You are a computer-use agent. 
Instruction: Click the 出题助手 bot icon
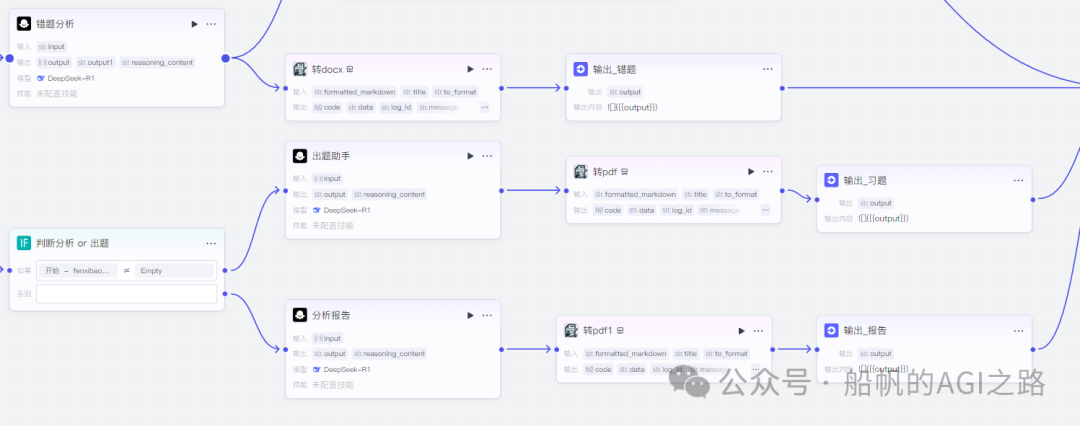[300, 156]
